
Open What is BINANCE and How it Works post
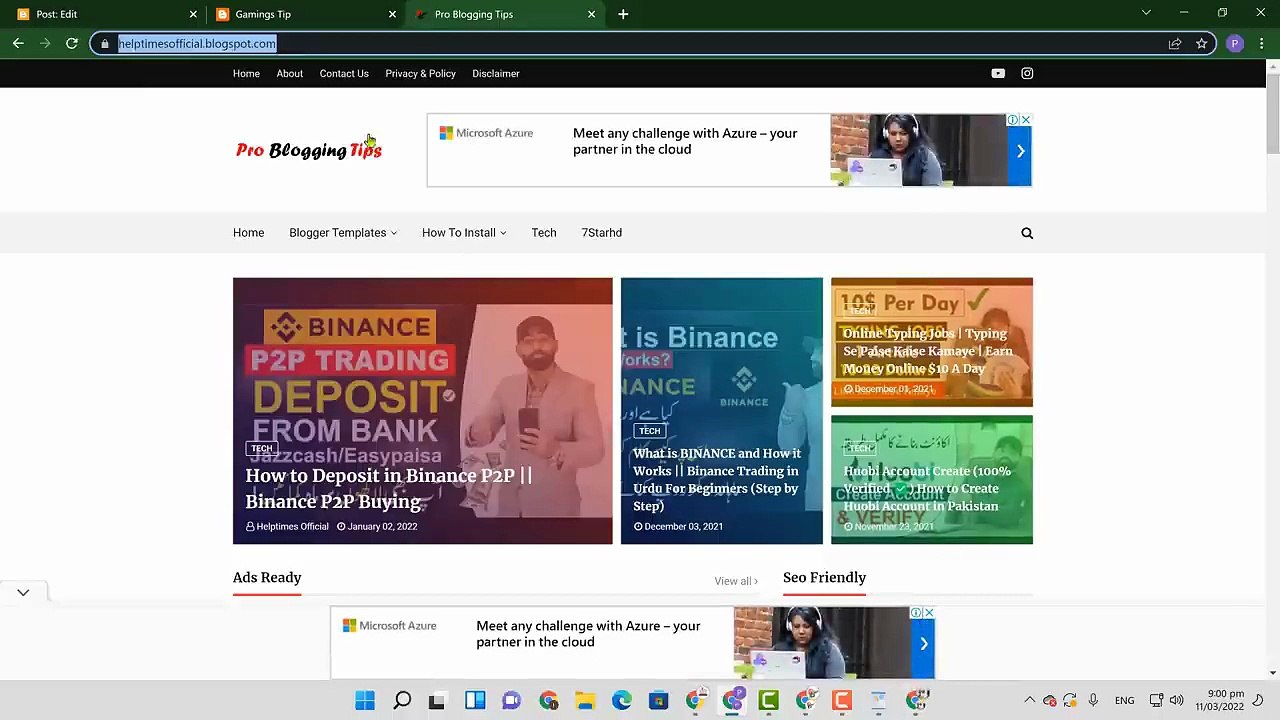pyautogui.click(x=718, y=480)
